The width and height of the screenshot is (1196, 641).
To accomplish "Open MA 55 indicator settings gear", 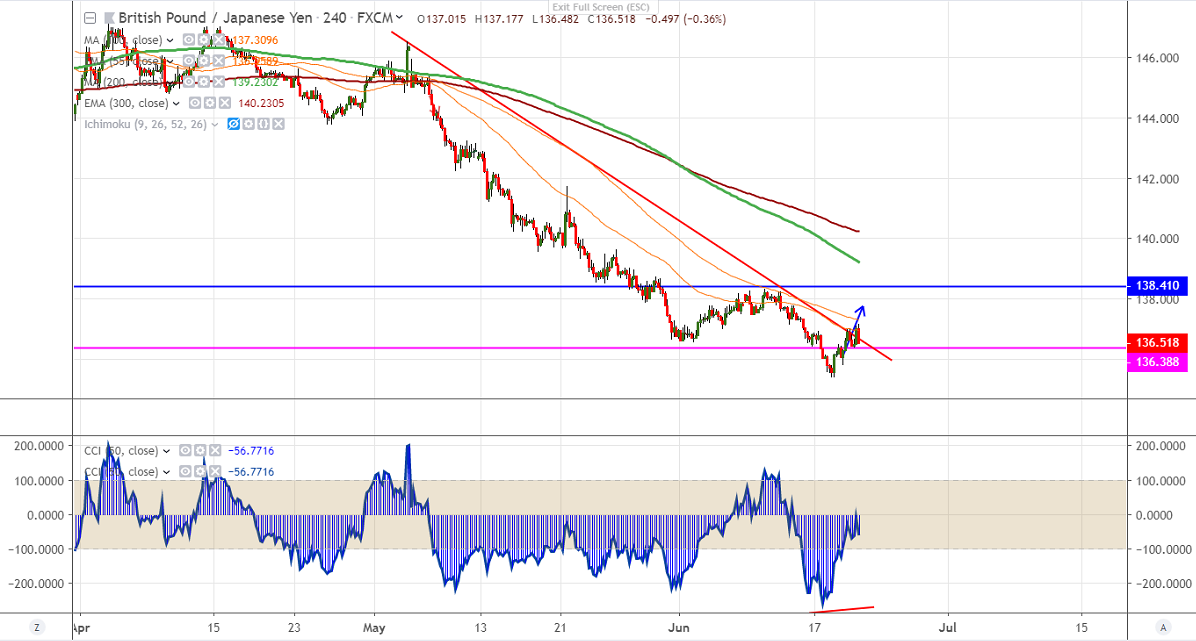I will tap(204, 61).
